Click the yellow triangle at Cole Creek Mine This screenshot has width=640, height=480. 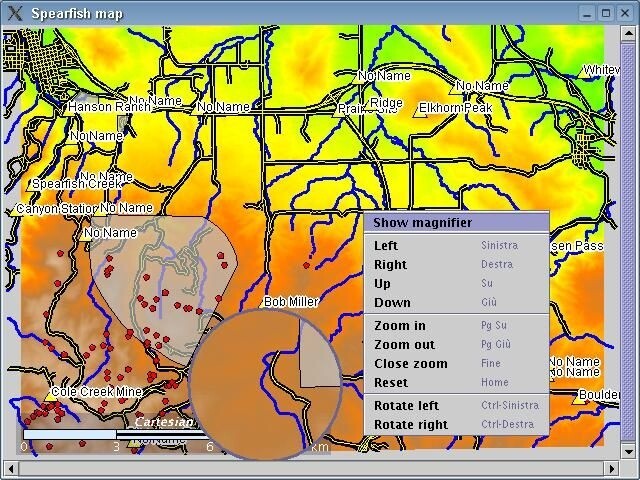[x=51, y=395]
